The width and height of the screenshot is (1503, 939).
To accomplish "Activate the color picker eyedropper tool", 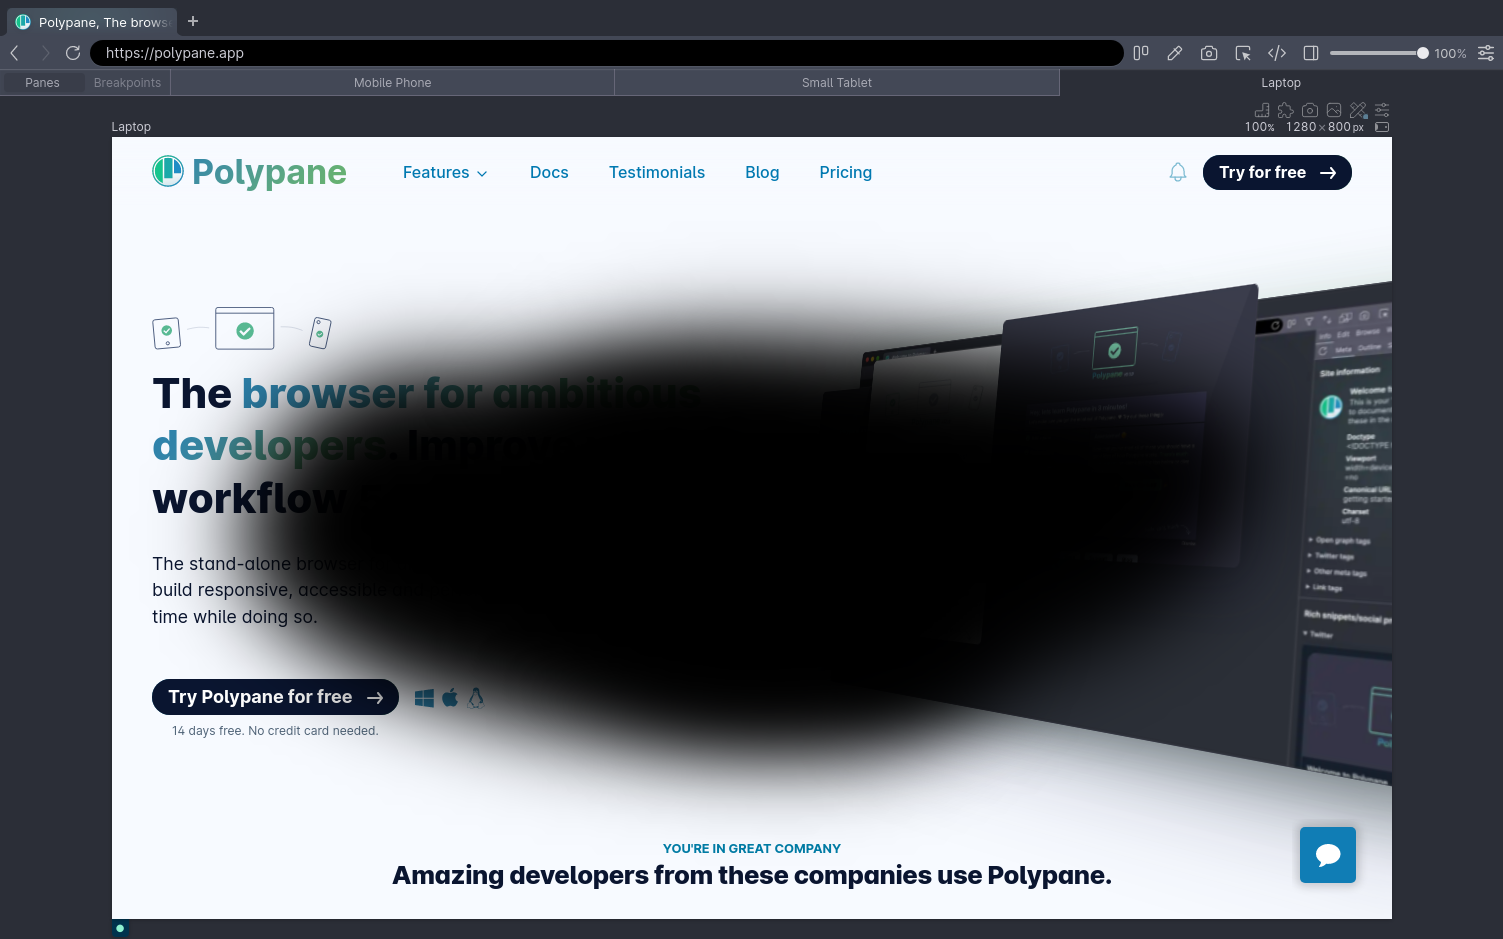I will pos(1175,53).
